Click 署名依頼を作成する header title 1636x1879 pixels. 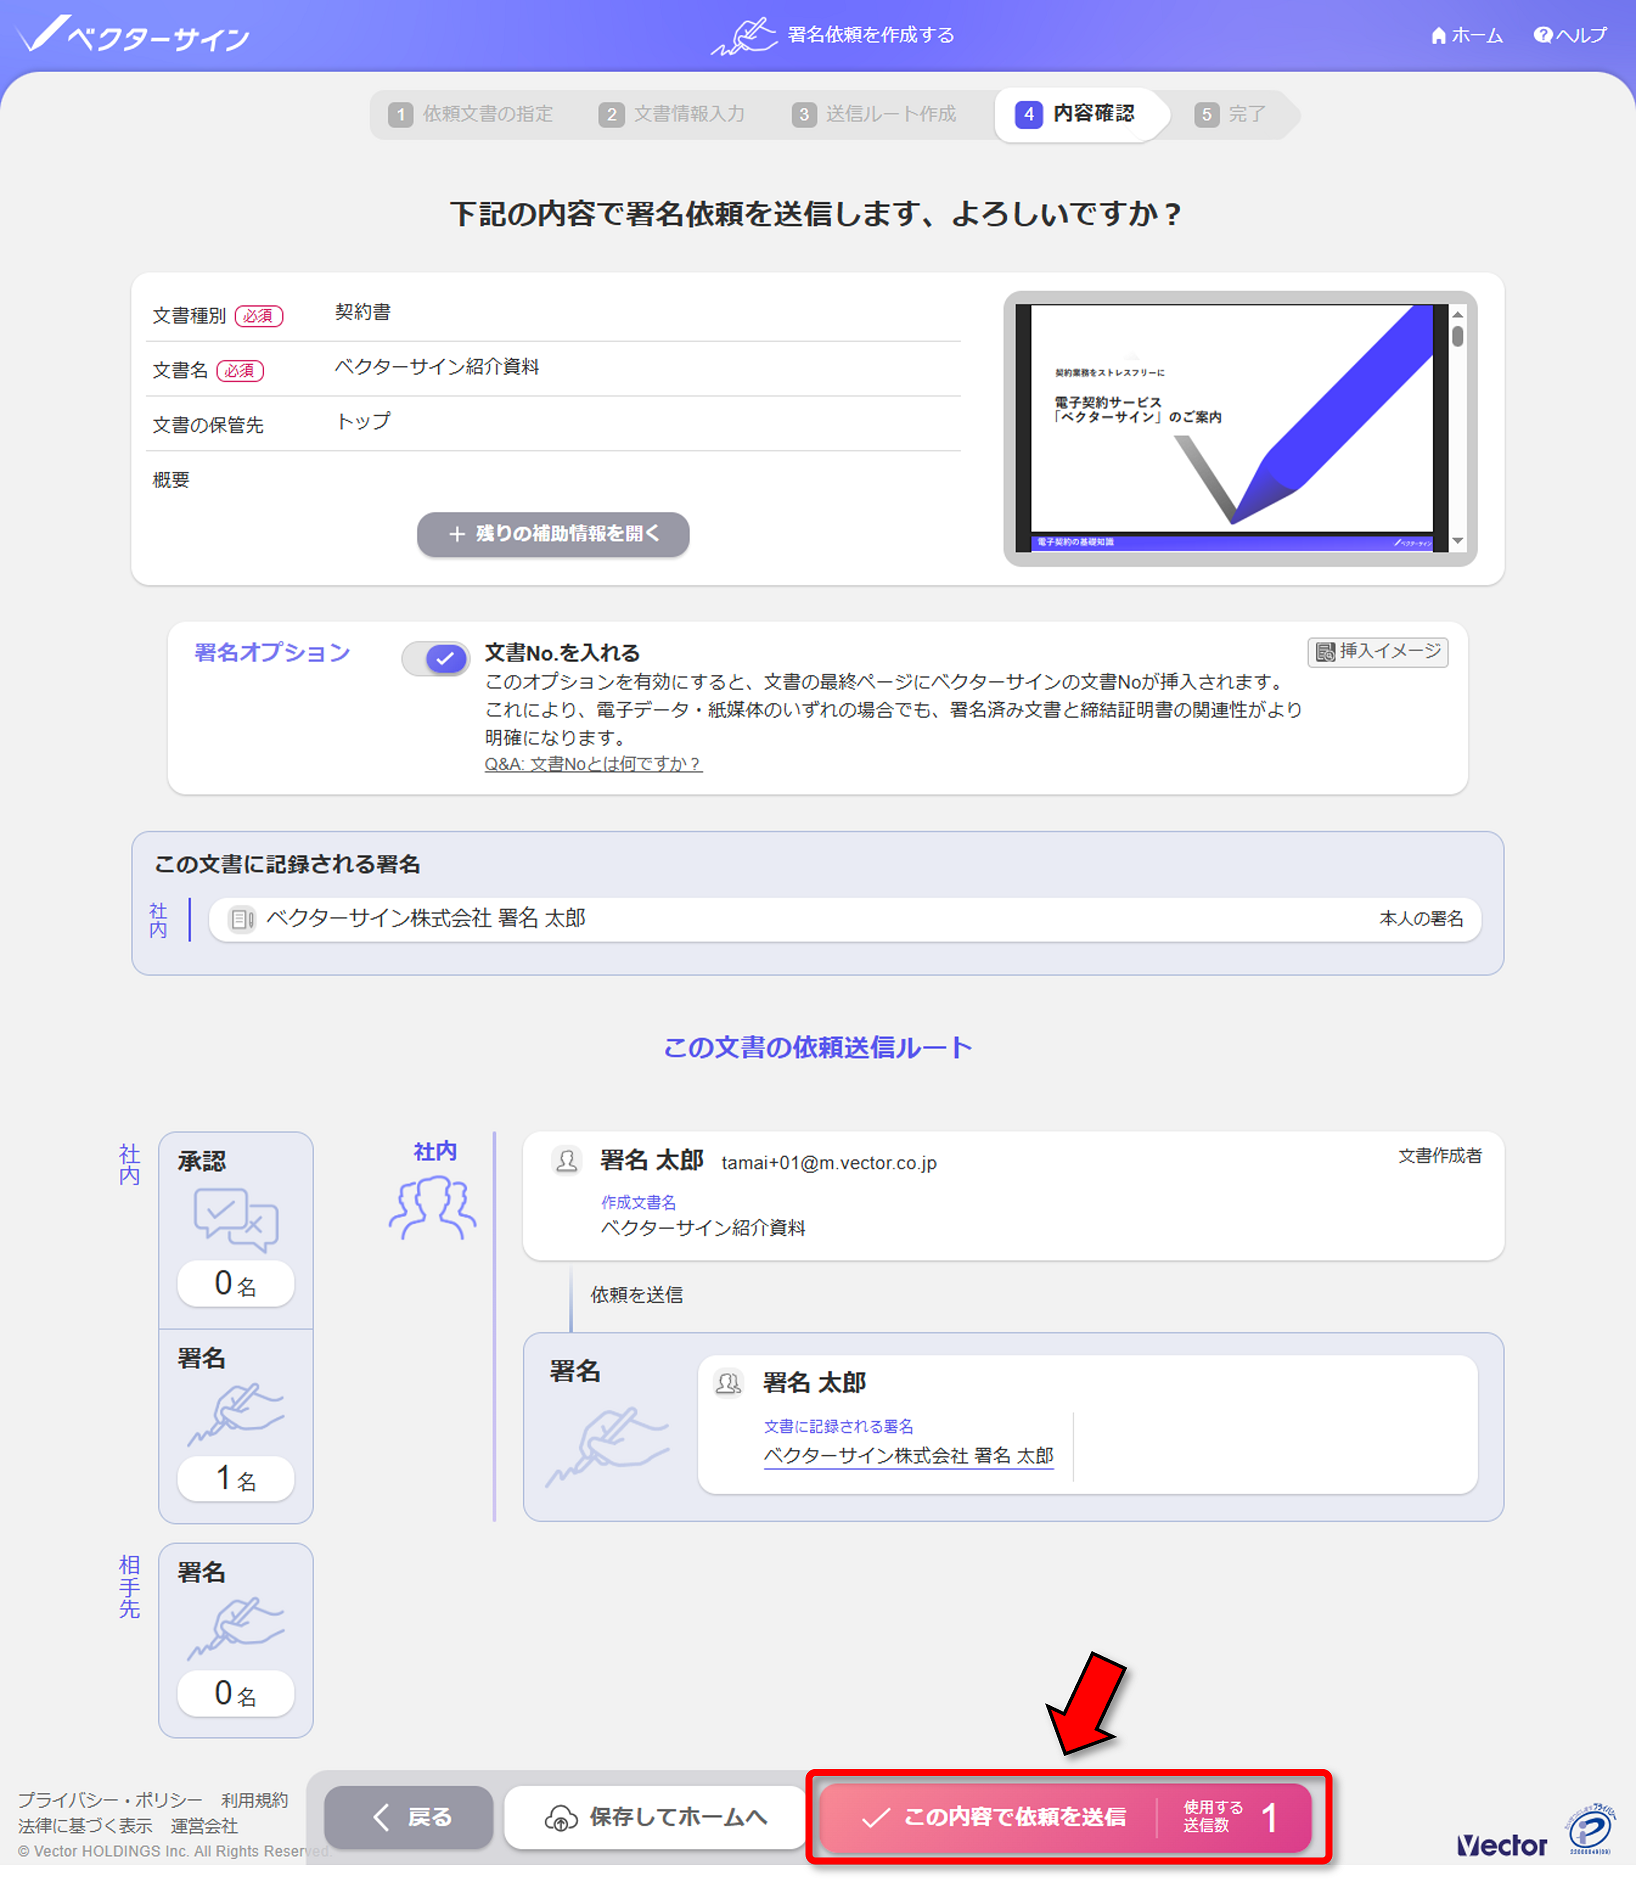coord(871,35)
